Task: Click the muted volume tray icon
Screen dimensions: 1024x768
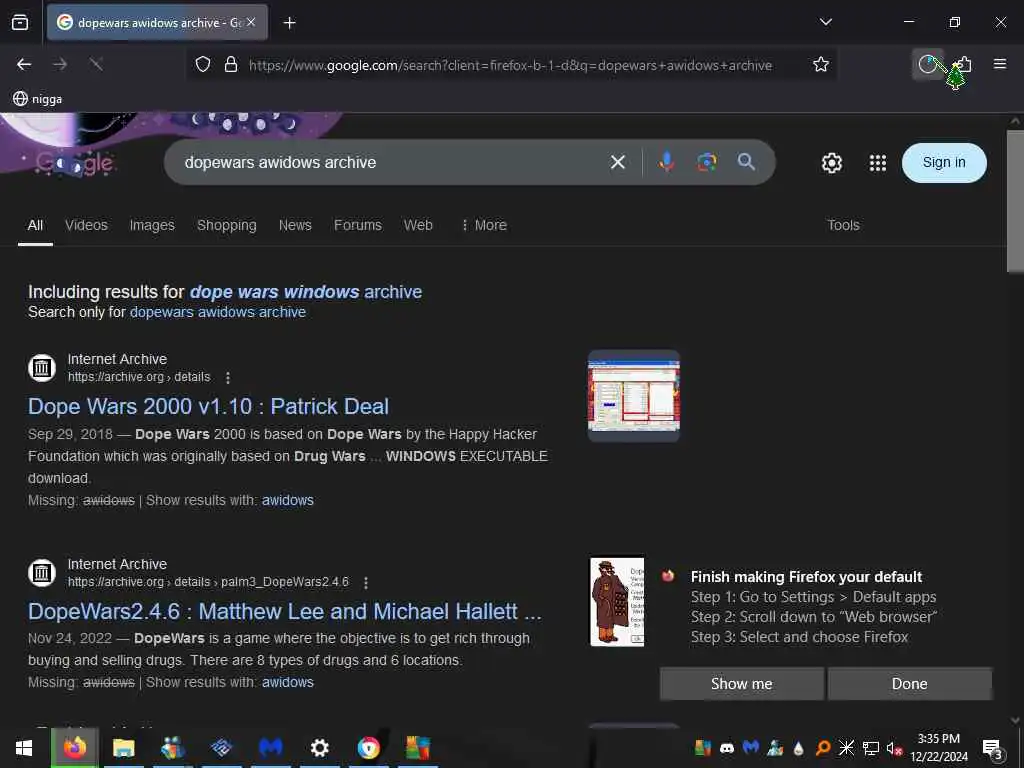Action: pyautogui.click(x=893, y=748)
